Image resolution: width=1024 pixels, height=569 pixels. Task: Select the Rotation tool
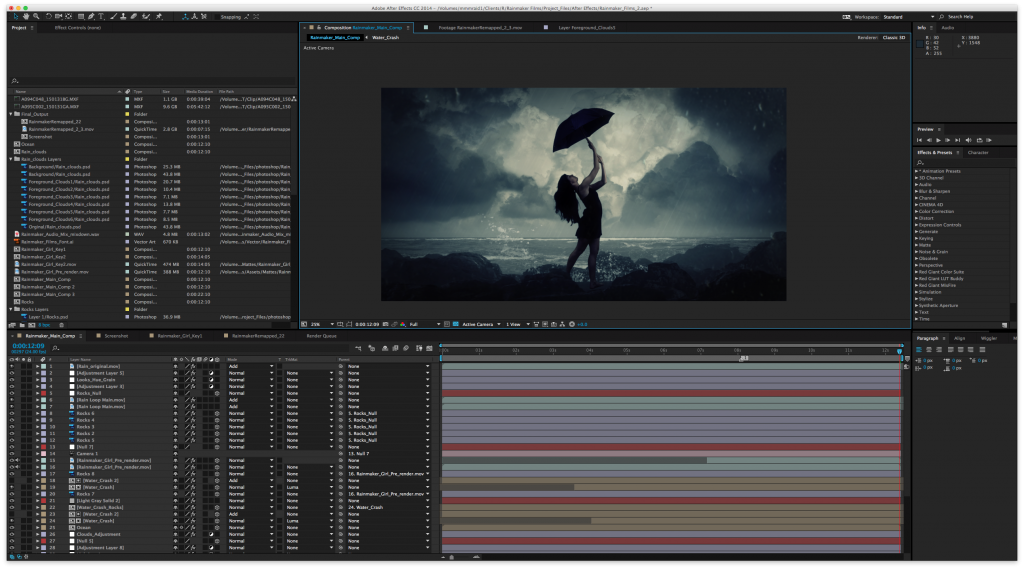point(49,16)
